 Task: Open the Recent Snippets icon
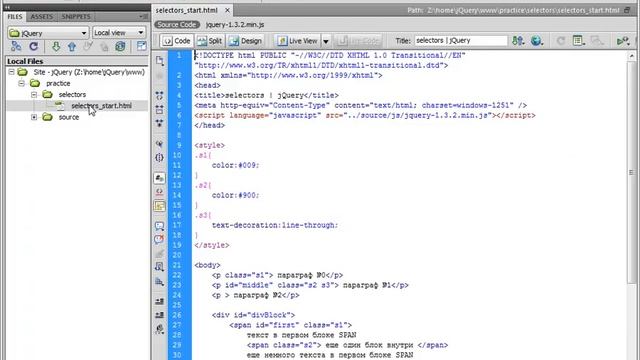click(160, 267)
